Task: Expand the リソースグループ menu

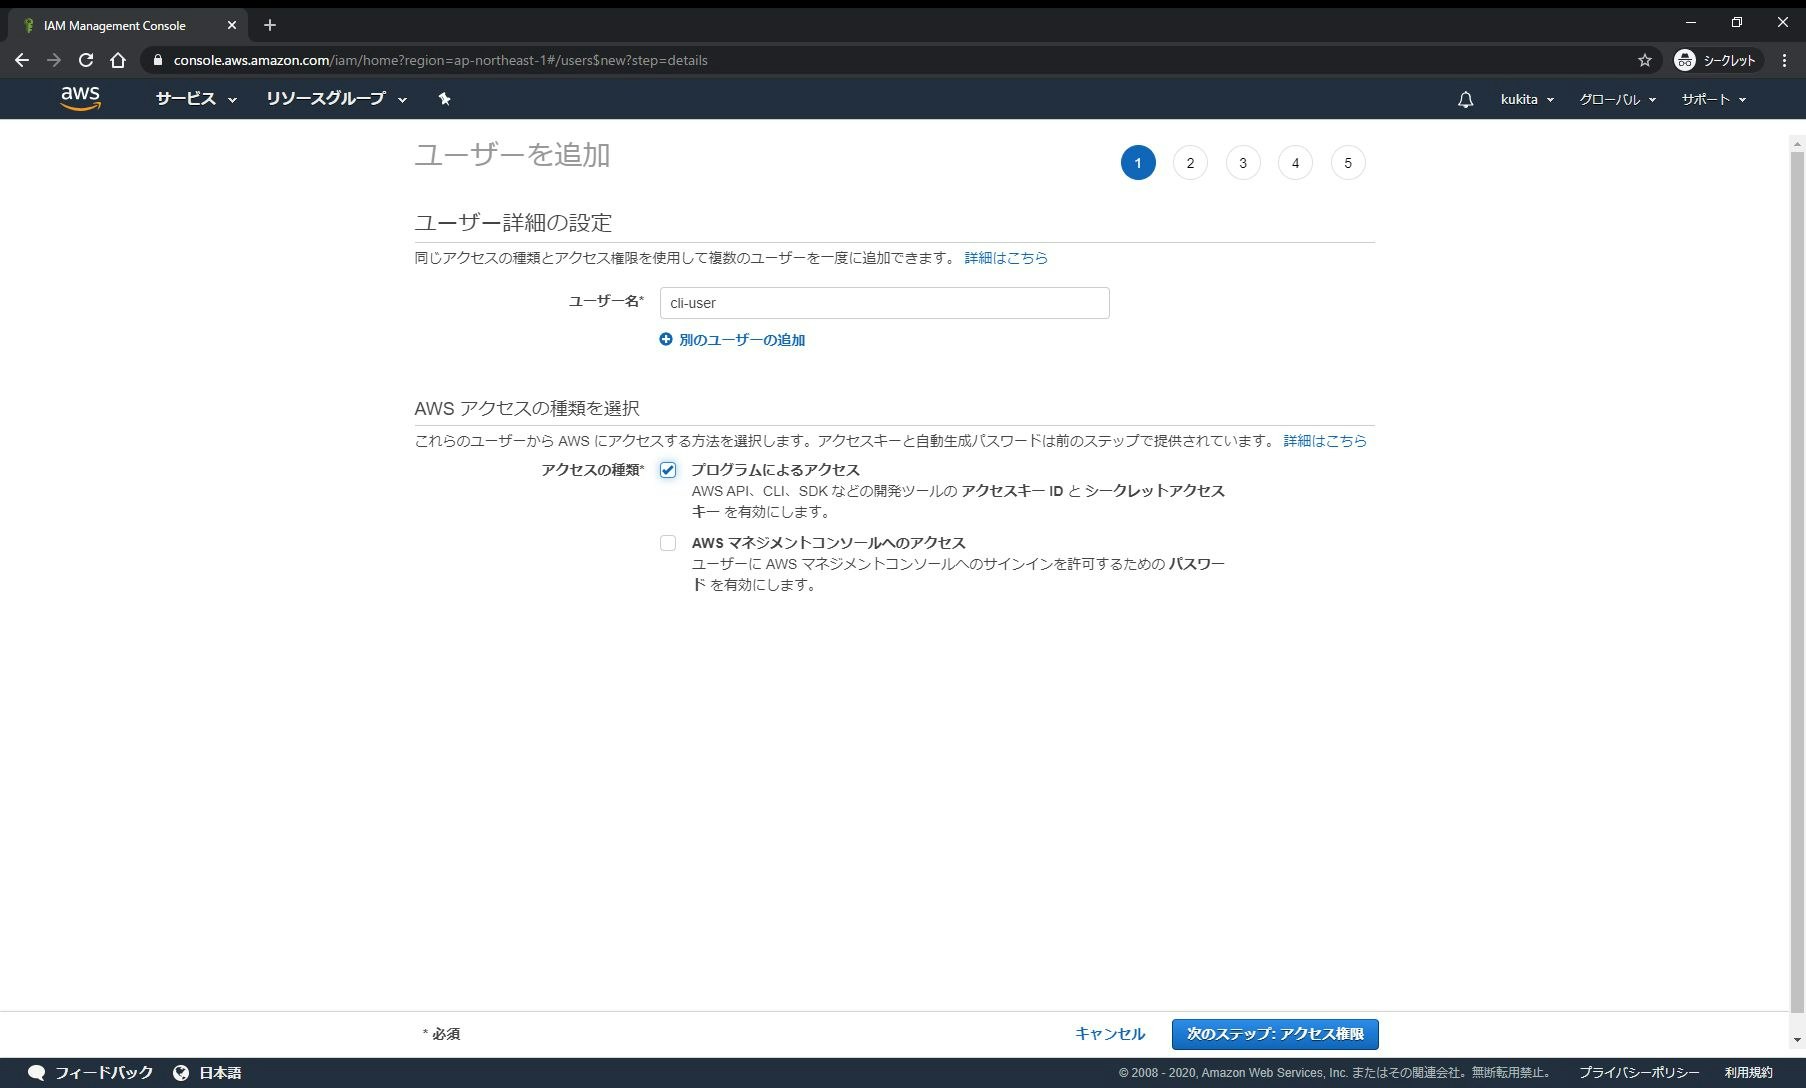Action: (336, 98)
